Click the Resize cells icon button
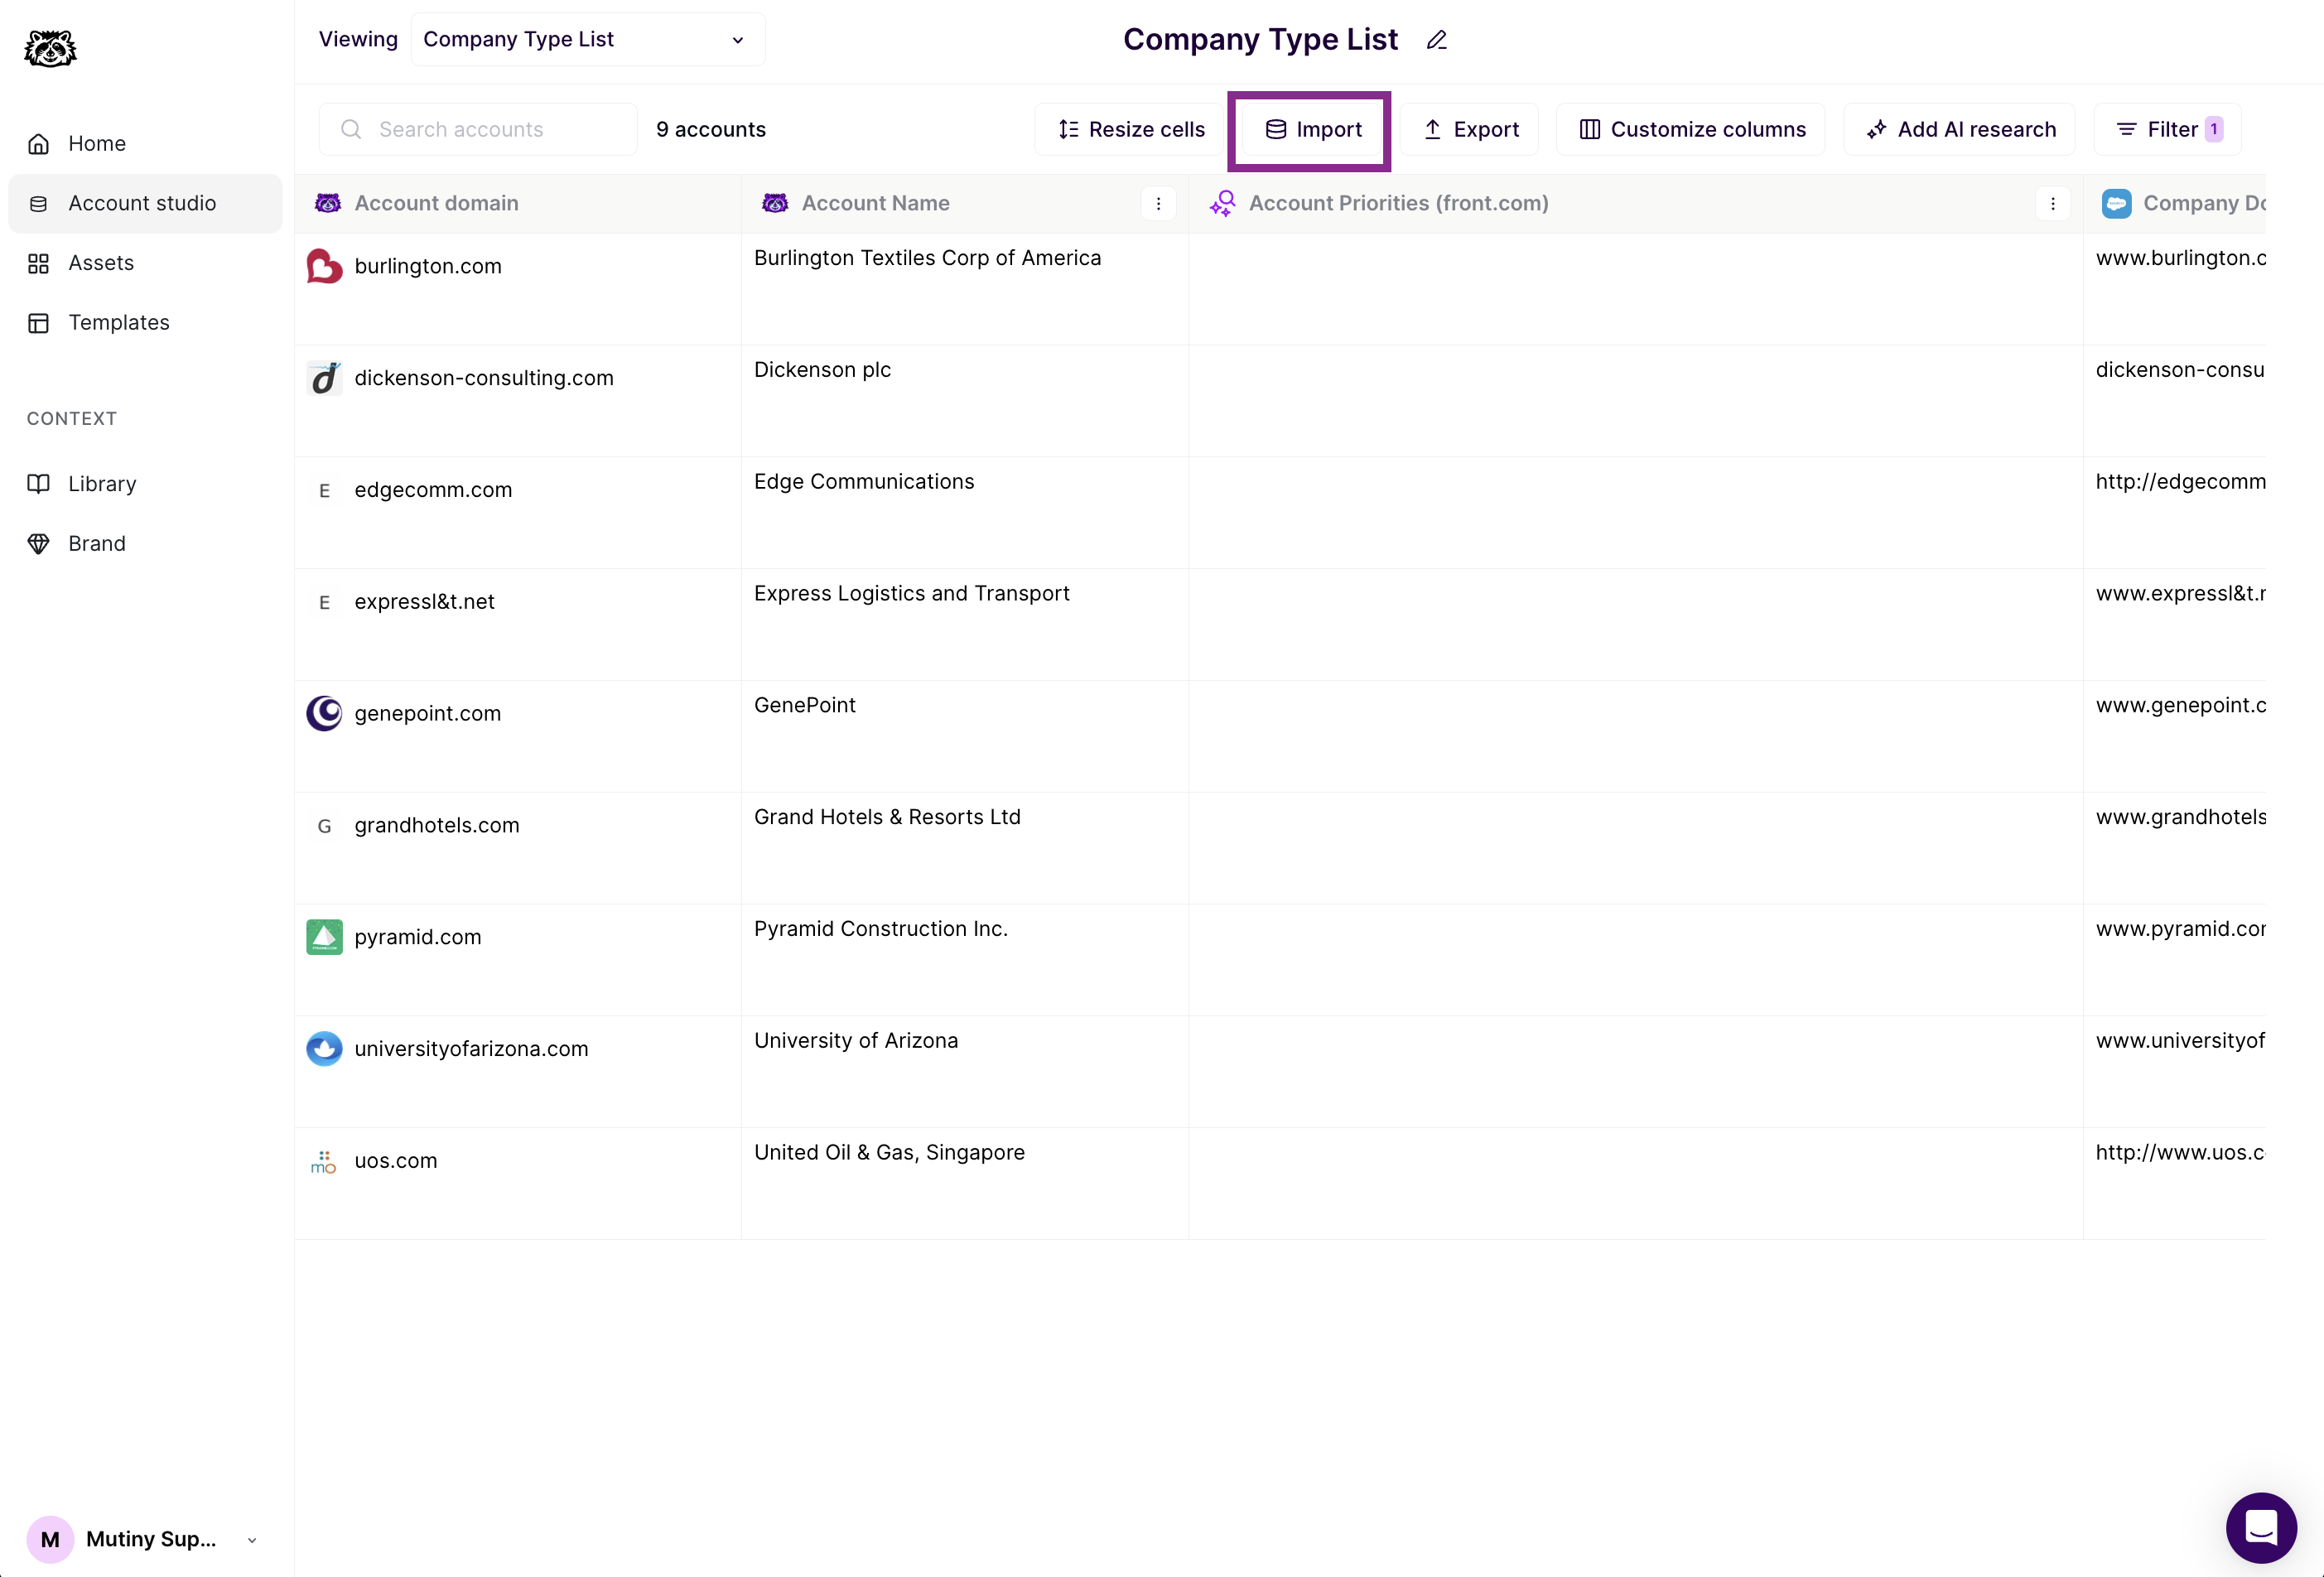The width and height of the screenshot is (2324, 1577). coord(1068,129)
